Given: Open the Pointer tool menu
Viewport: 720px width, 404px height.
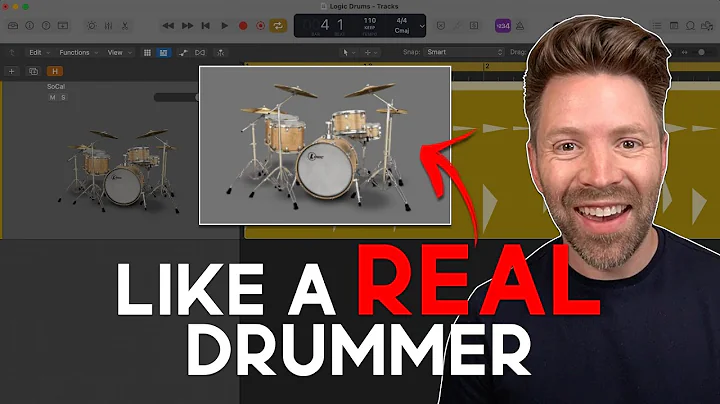Looking at the screenshot, I should [349, 53].
